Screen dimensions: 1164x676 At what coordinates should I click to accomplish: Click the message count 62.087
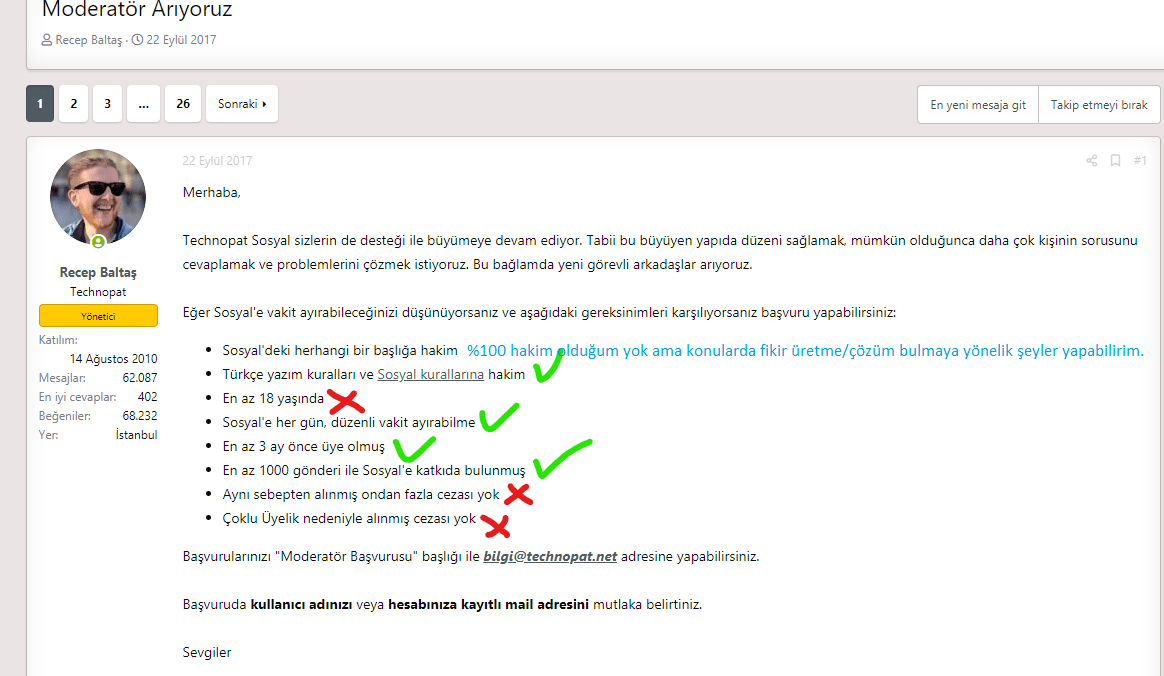[x=140, y=378]
